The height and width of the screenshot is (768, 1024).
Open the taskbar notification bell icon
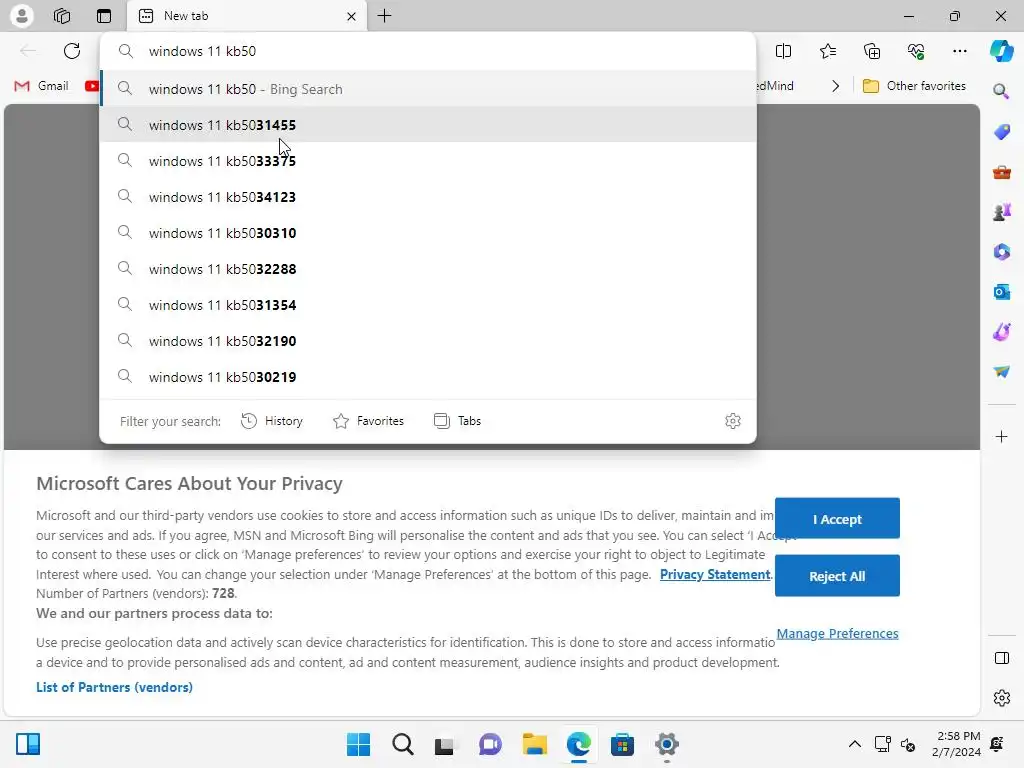(997, 744)
